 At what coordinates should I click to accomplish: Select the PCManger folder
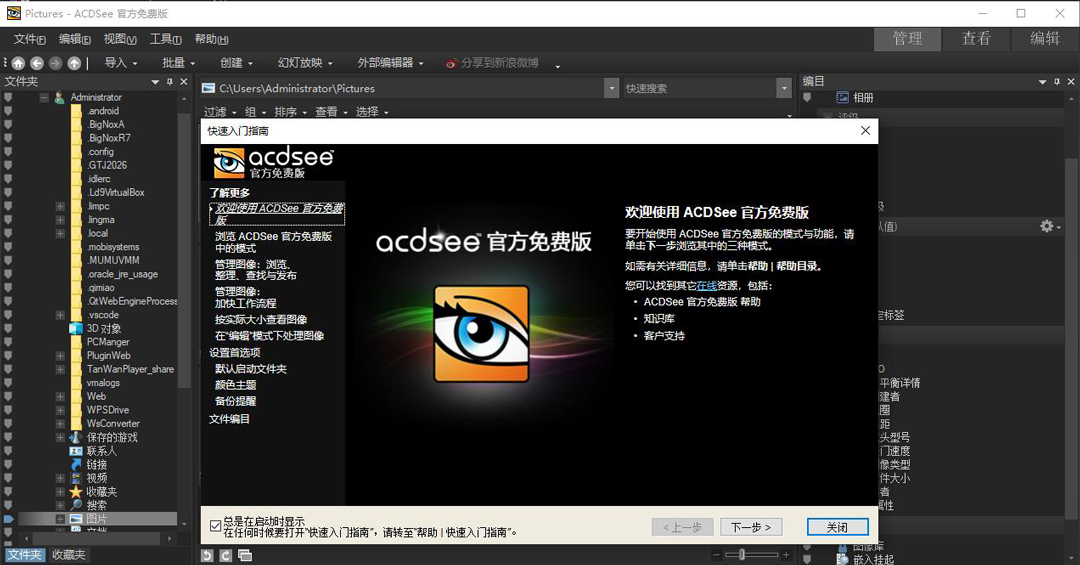coord(107,342)
